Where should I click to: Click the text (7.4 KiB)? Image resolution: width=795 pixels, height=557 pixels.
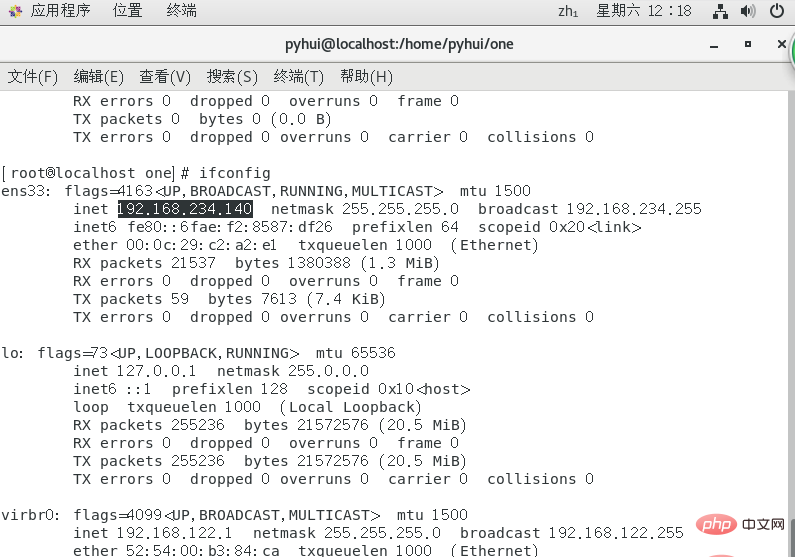346,299
